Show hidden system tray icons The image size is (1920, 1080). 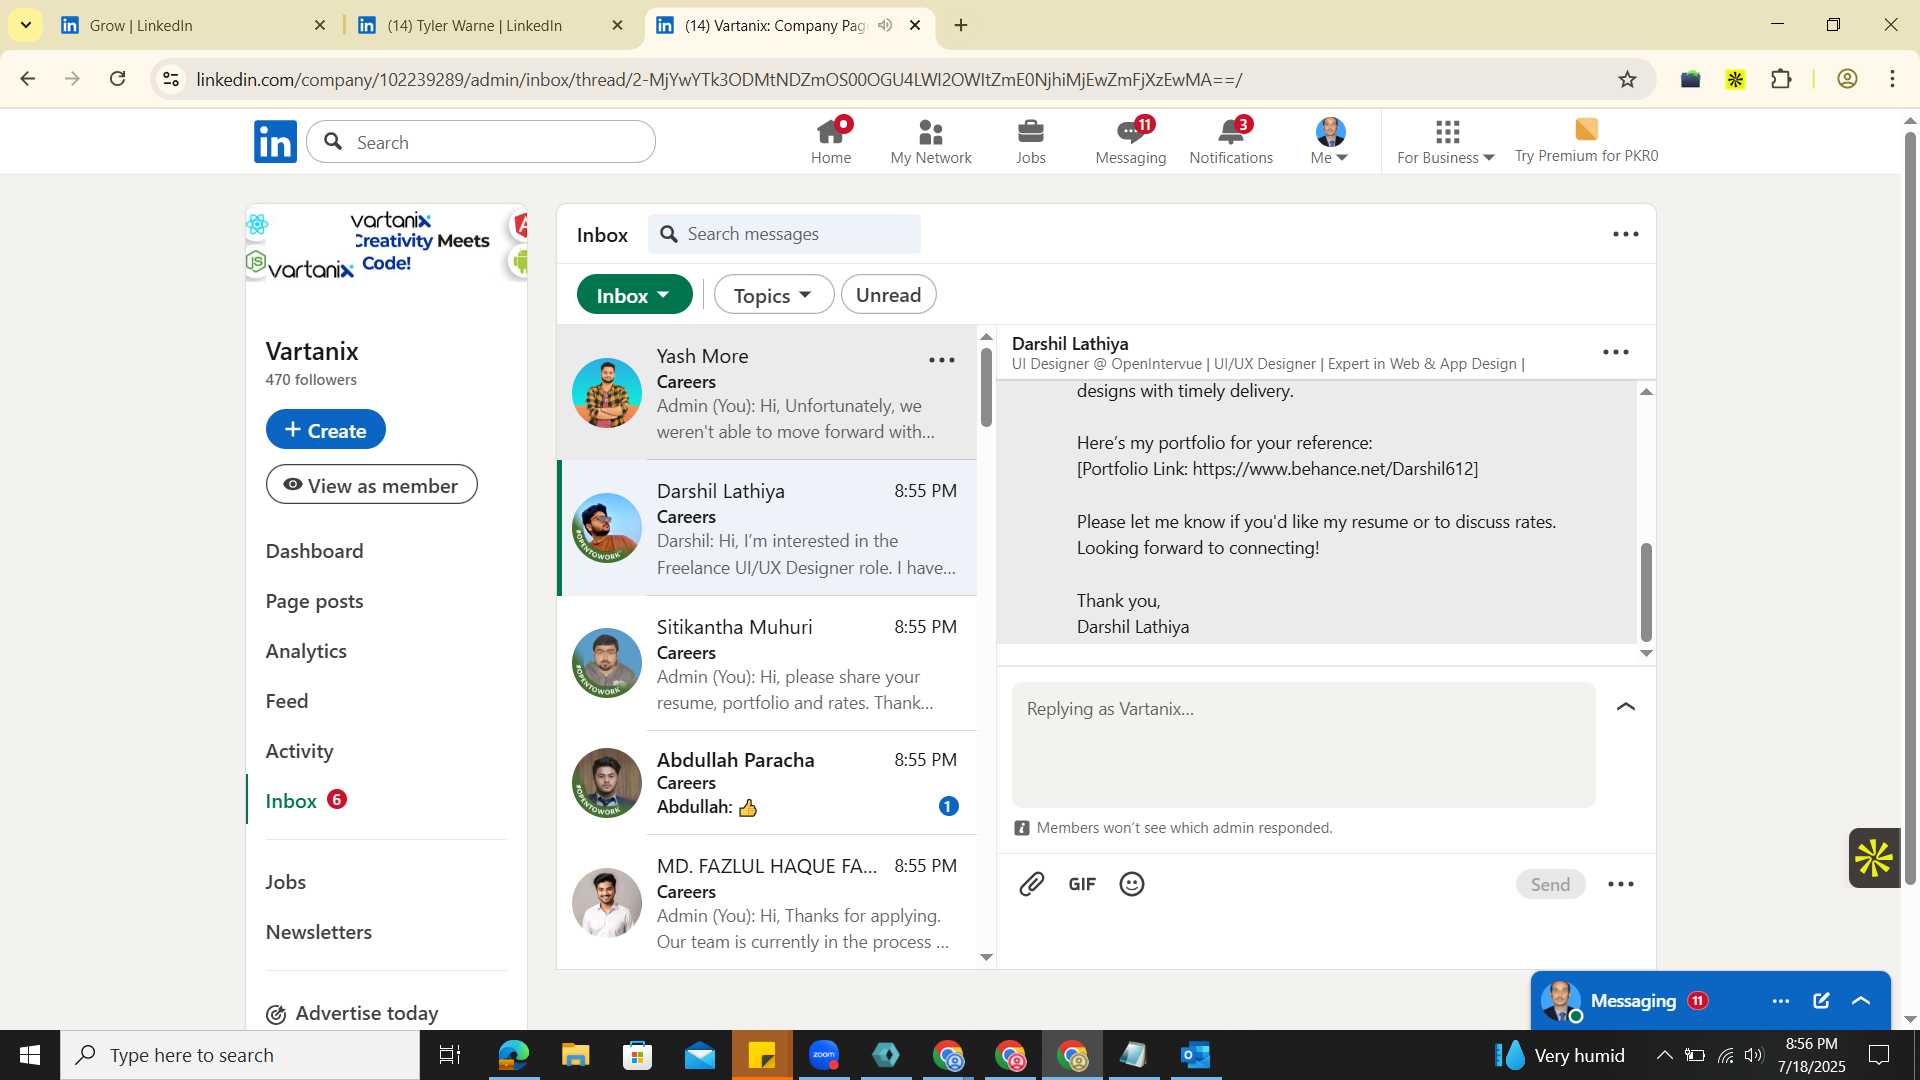[1664, 1055]
